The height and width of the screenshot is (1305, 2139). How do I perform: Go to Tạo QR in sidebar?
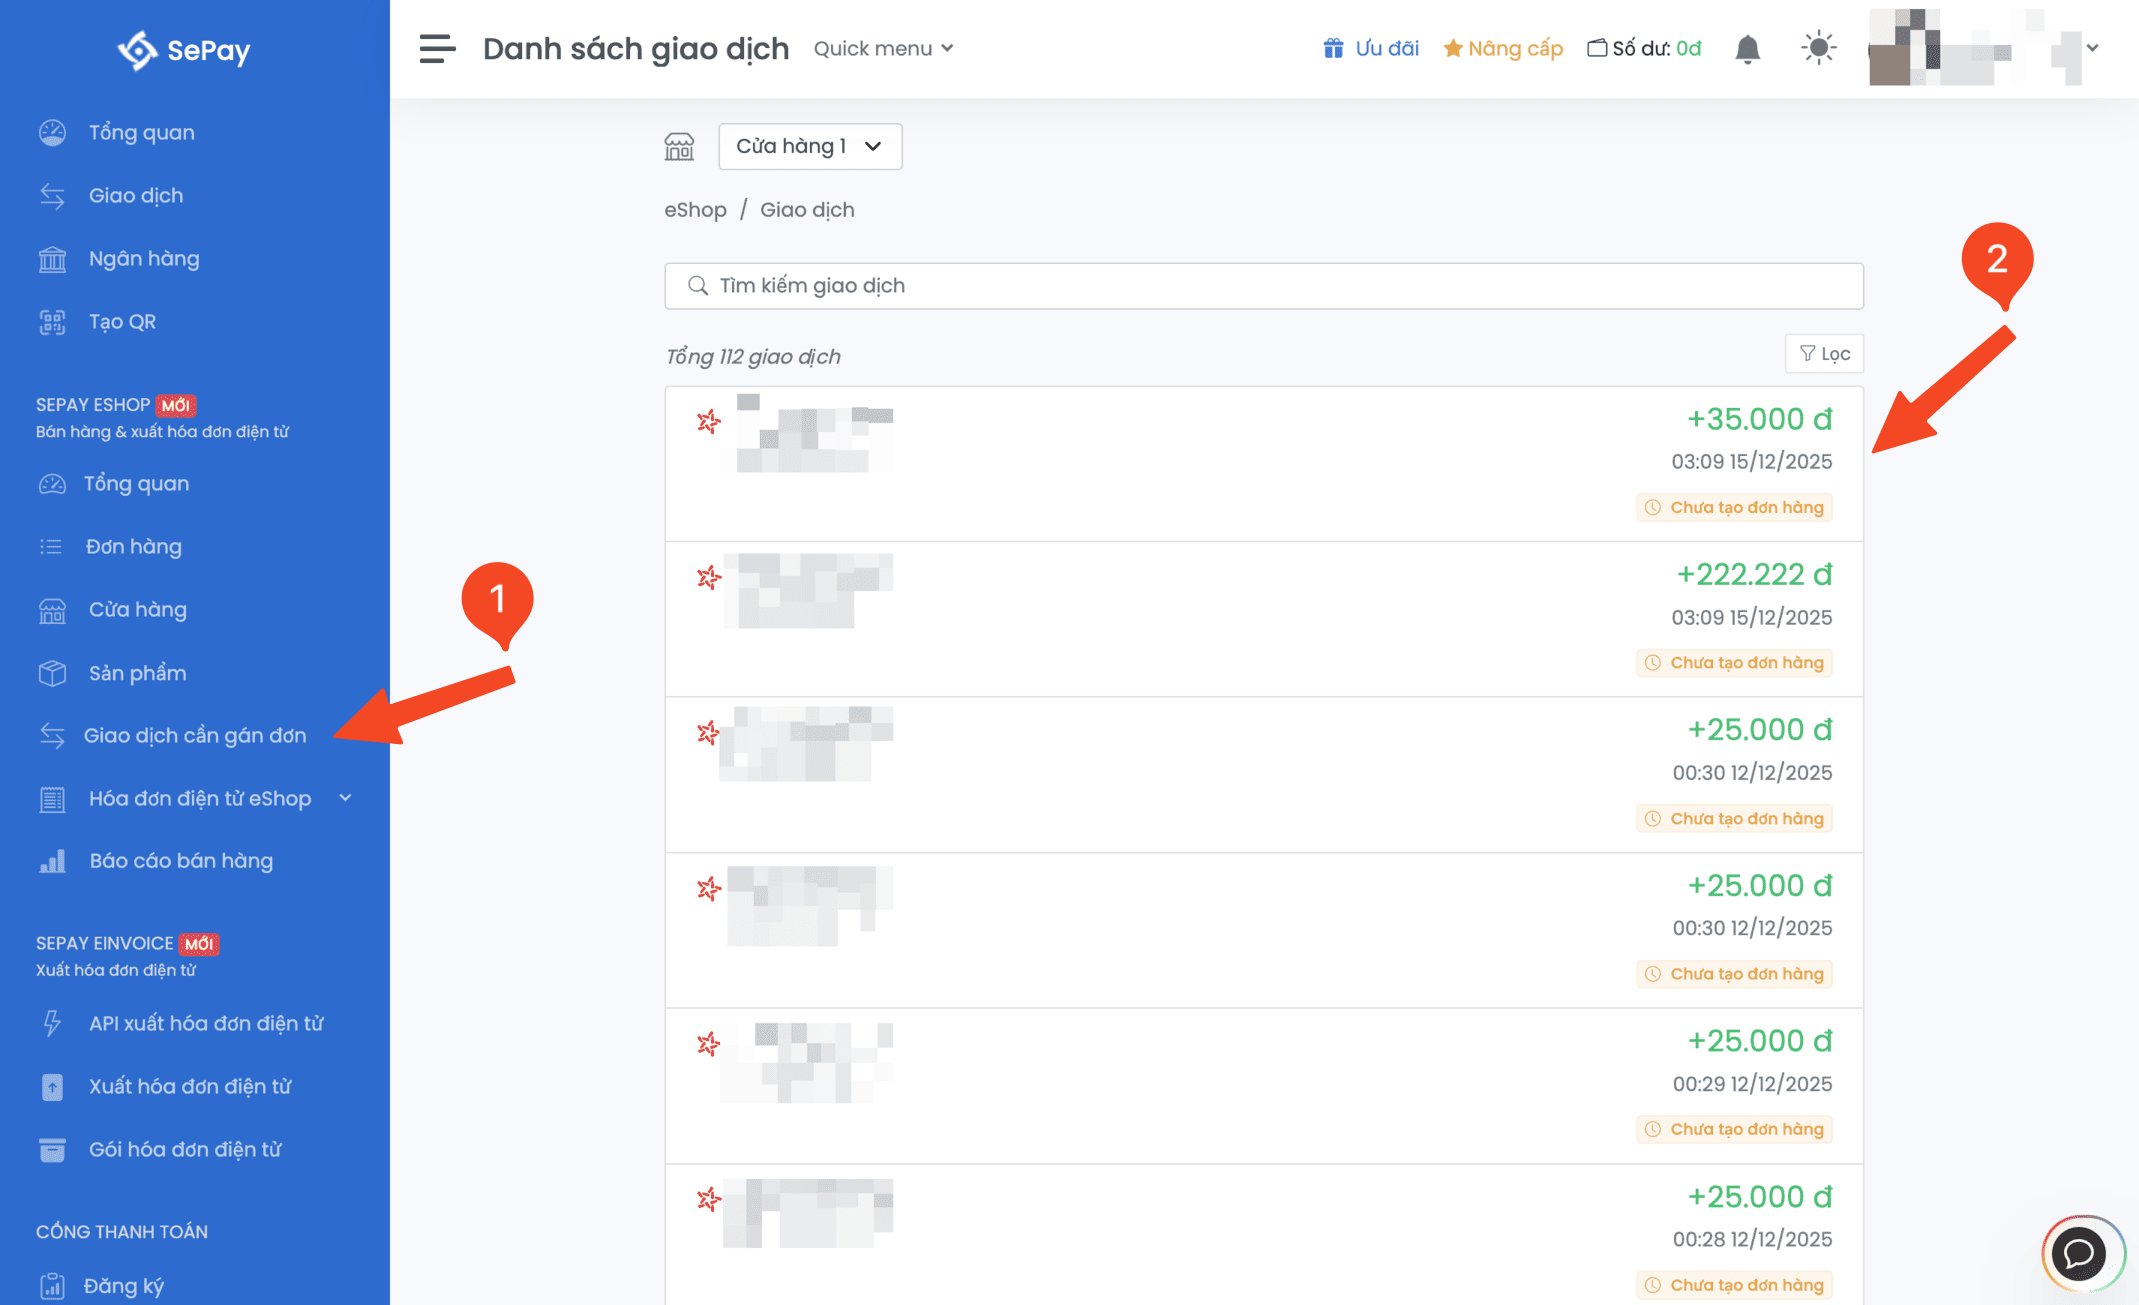pyautogui.click(x=122, y=322)
